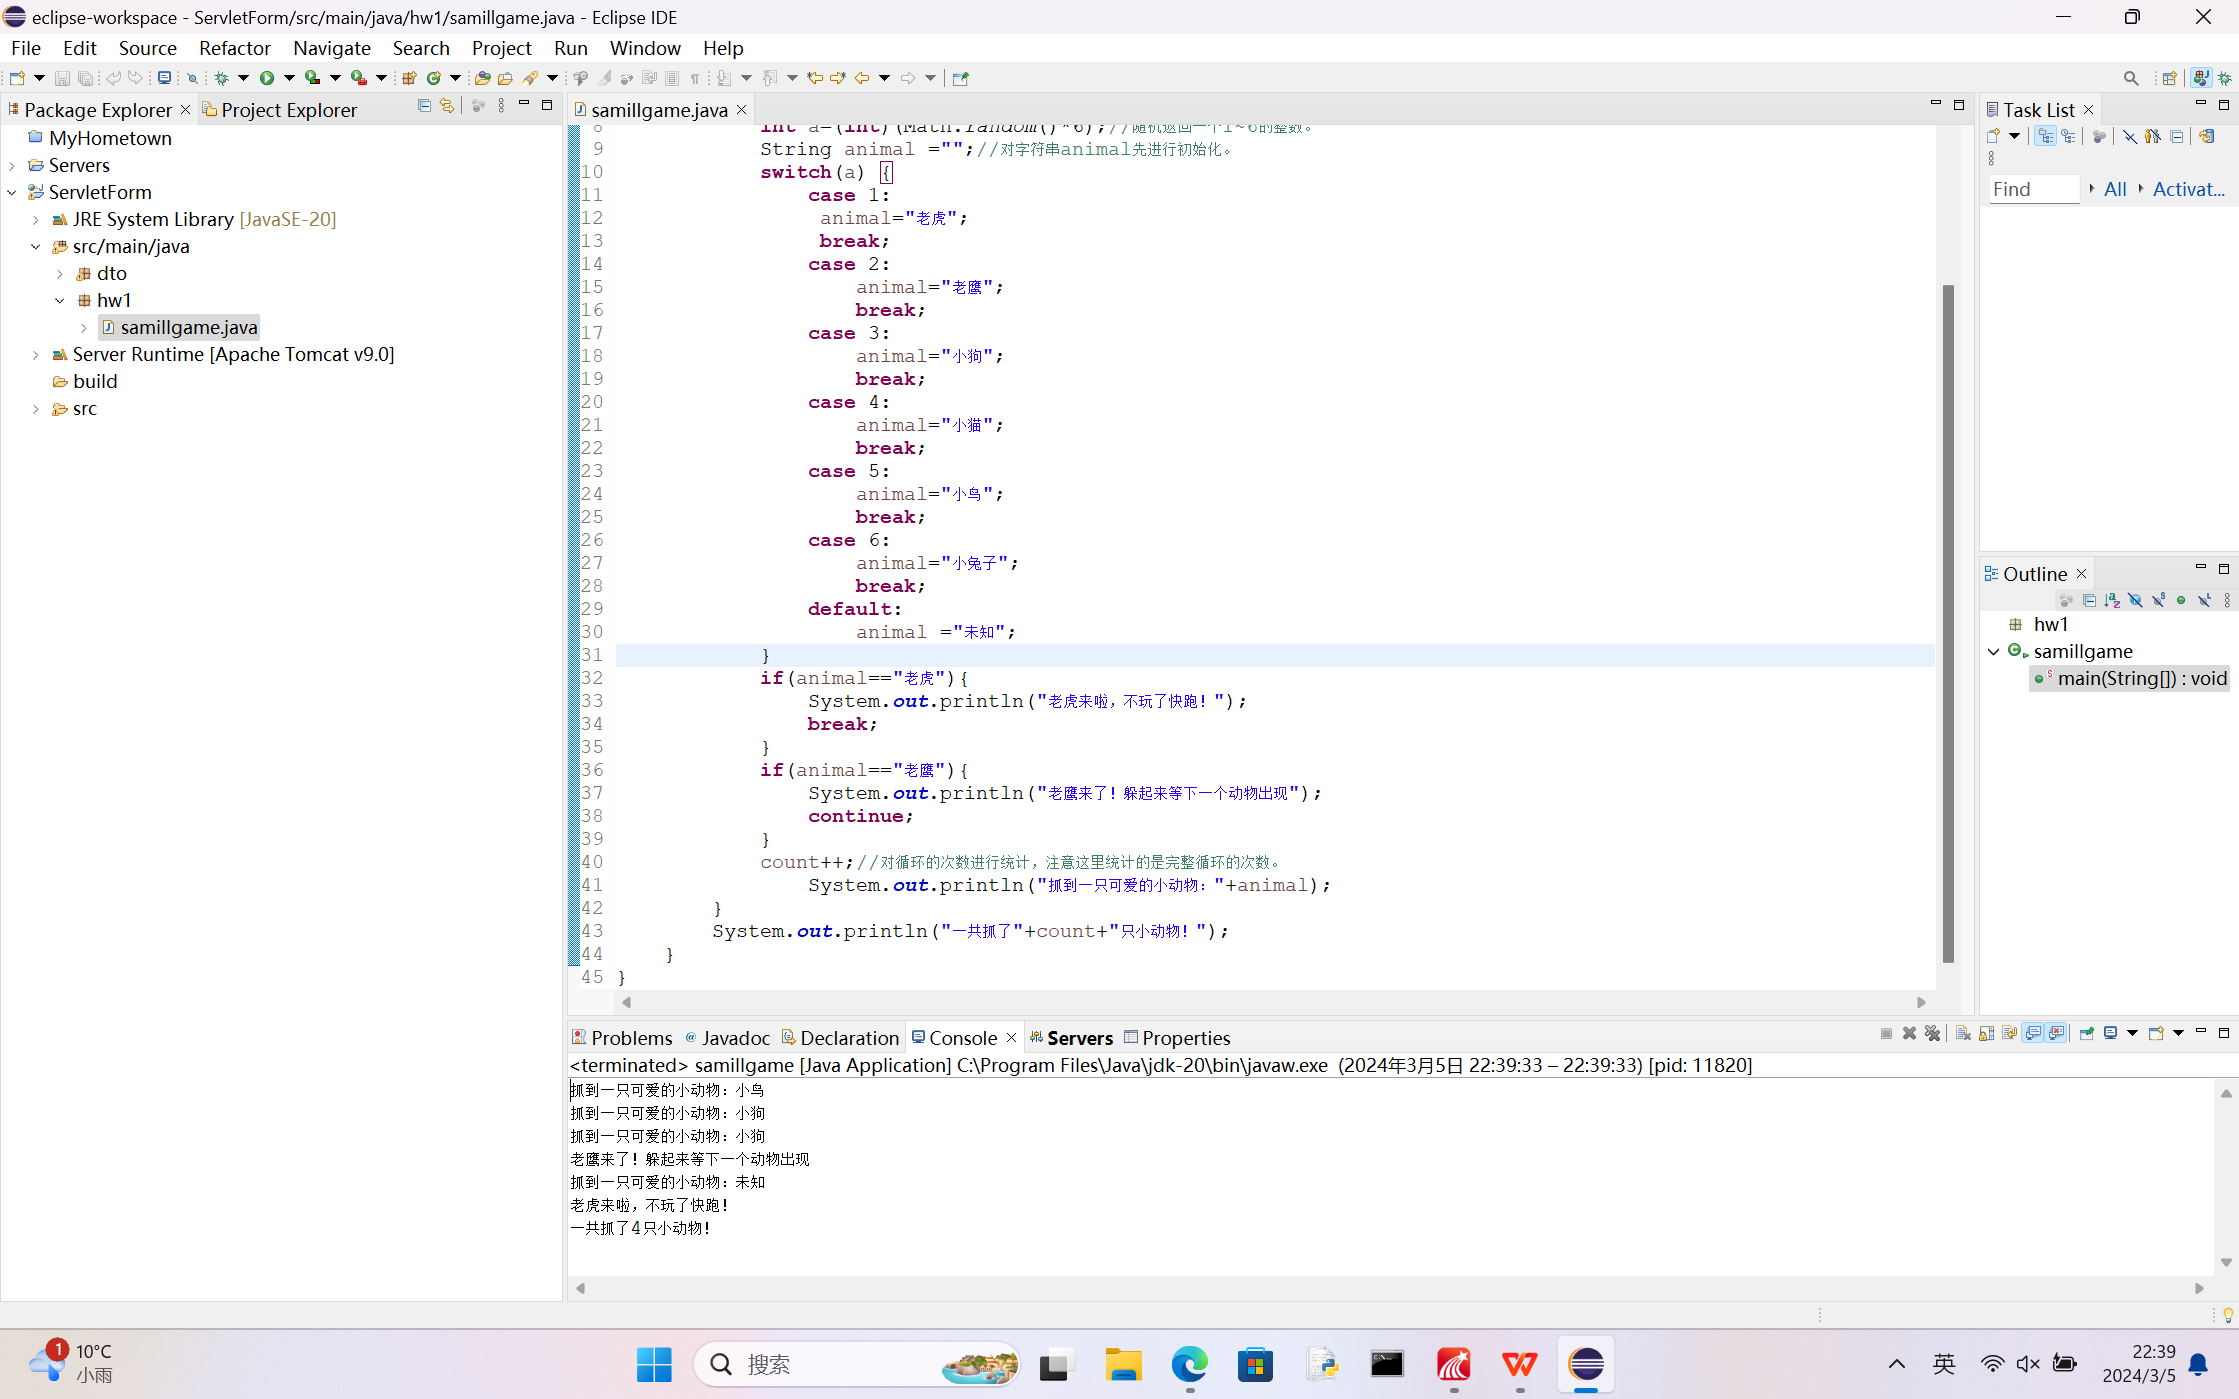This screenshot has width=2239, height=1399.
Task: Open the Run button dropdown arrow
Action: (289, 78)
